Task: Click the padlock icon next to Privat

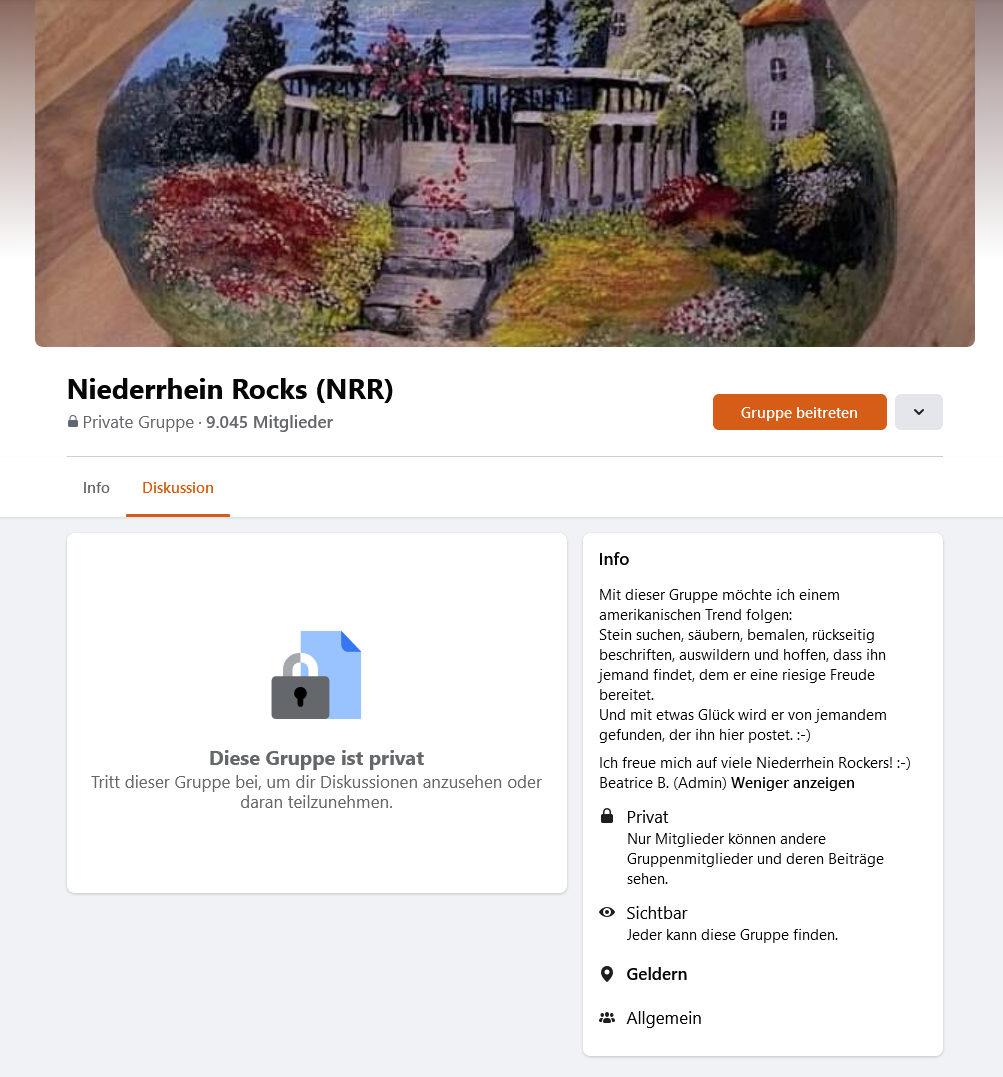Action: pyautogui.click(x=607, y=816)
